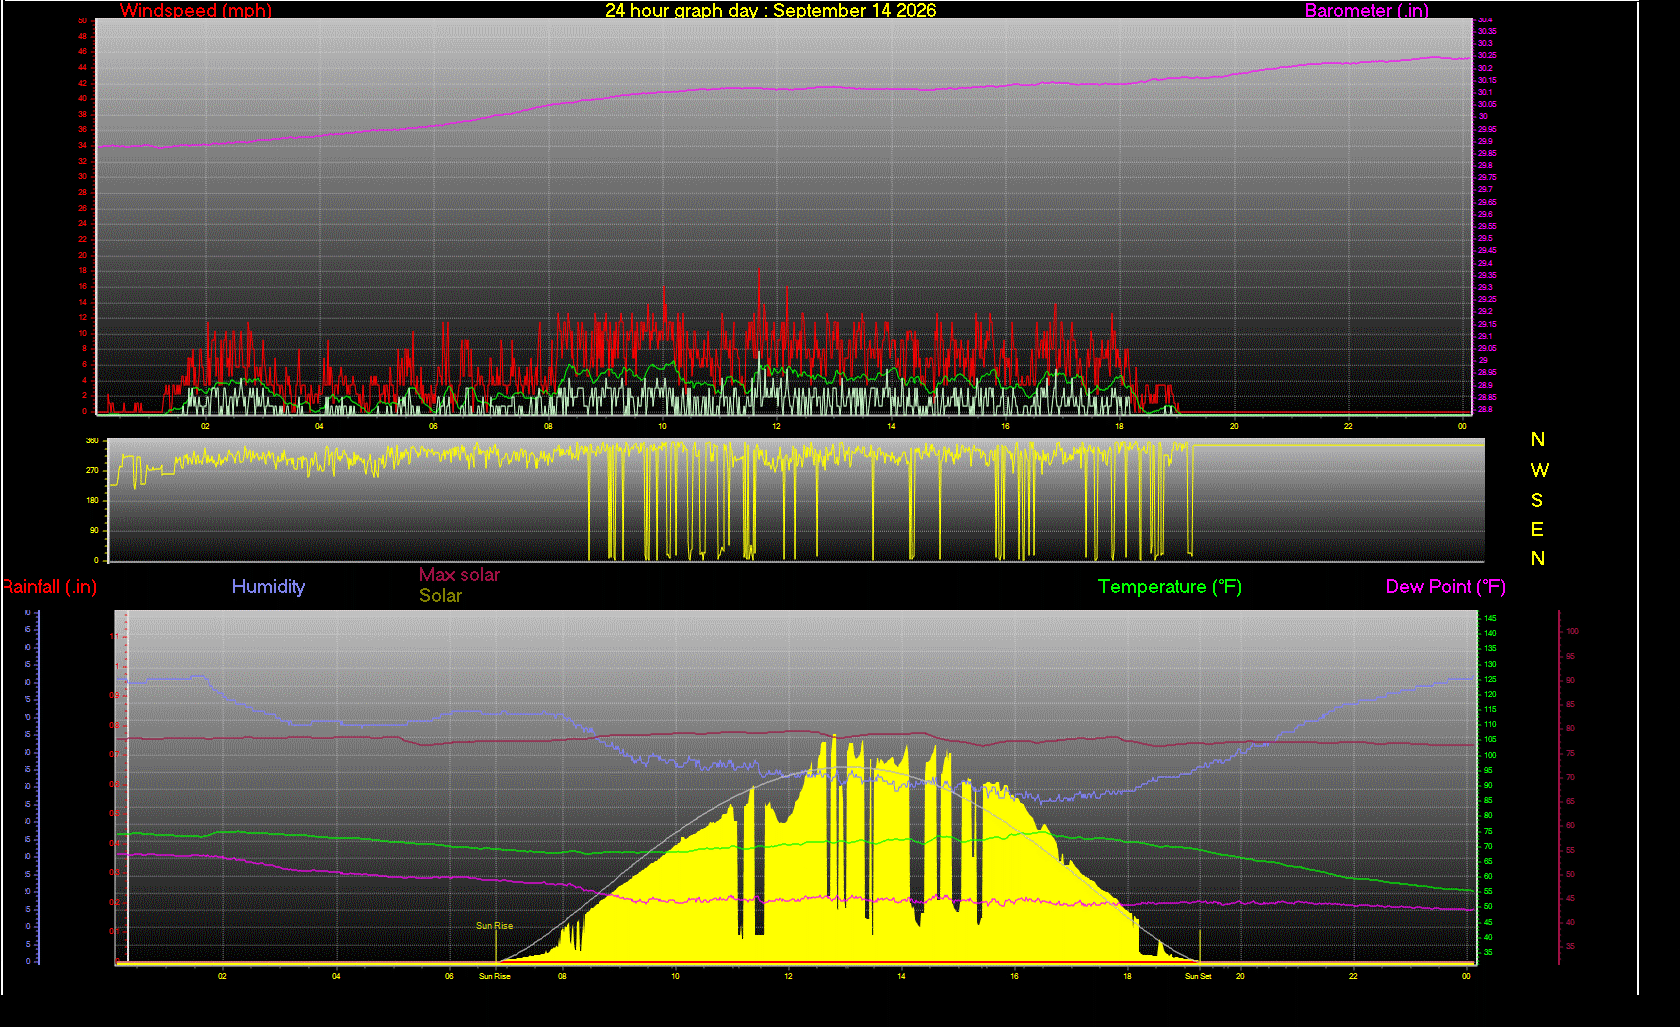Click "125" on the green temperature axis
1680x1027 pixels.
[1490, 679]
